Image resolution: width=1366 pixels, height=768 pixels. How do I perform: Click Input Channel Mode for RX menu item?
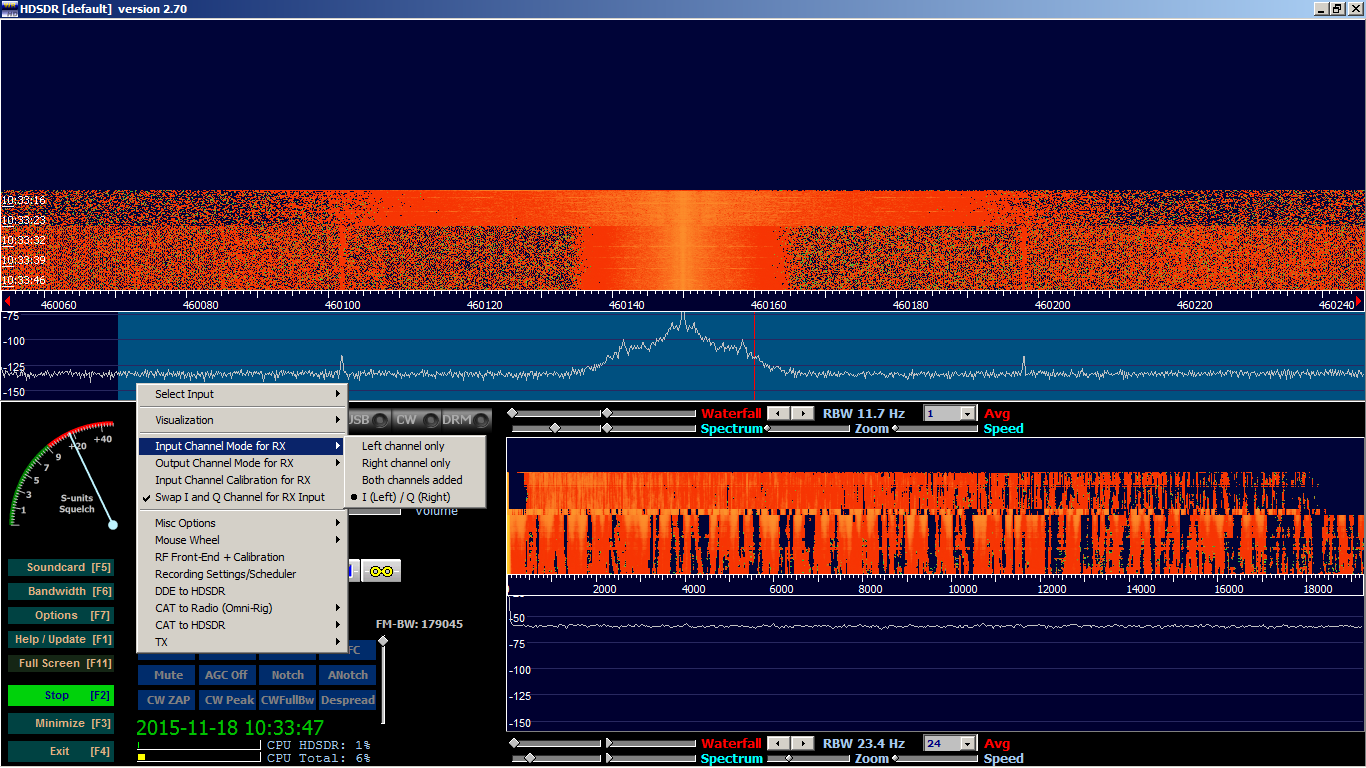241,446
